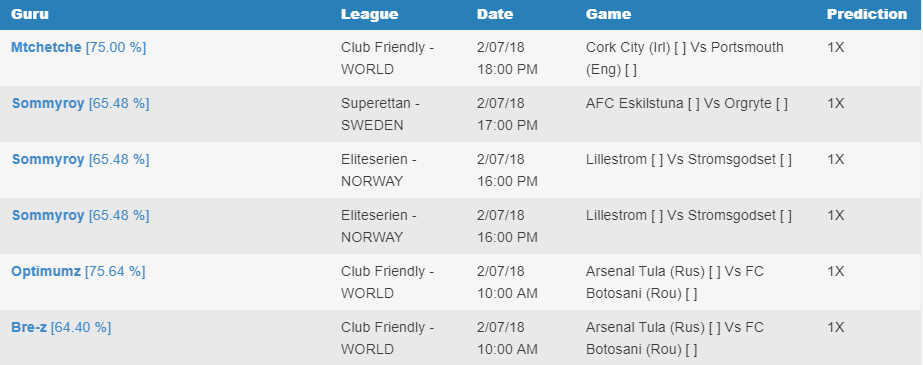Sort by the Date column header
923x365 pixels.
coord(495,14)
